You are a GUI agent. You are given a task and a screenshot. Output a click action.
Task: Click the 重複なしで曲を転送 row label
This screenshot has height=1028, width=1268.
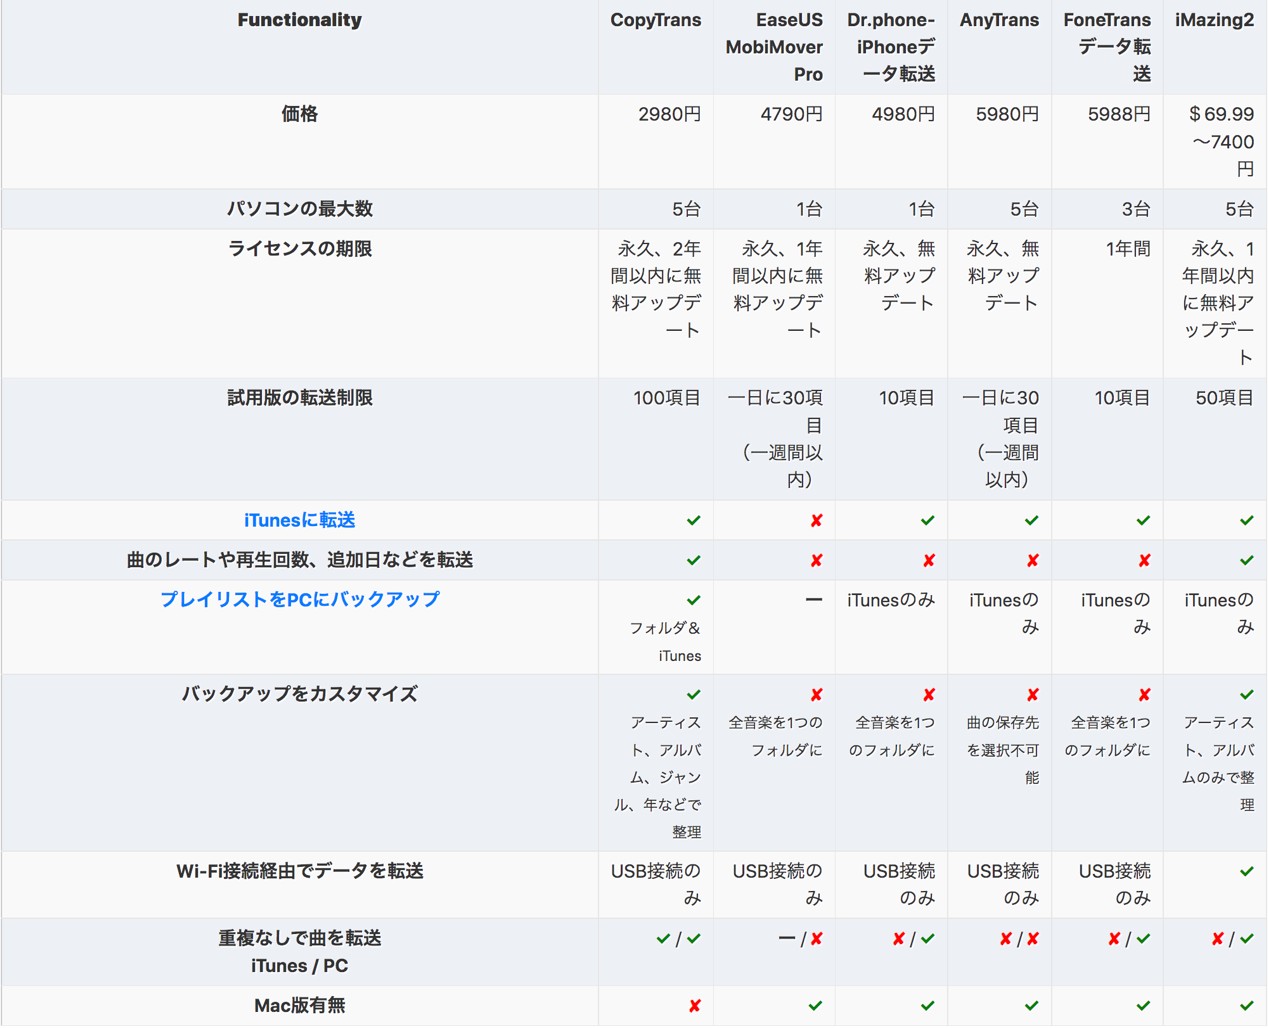coord(299,938)
